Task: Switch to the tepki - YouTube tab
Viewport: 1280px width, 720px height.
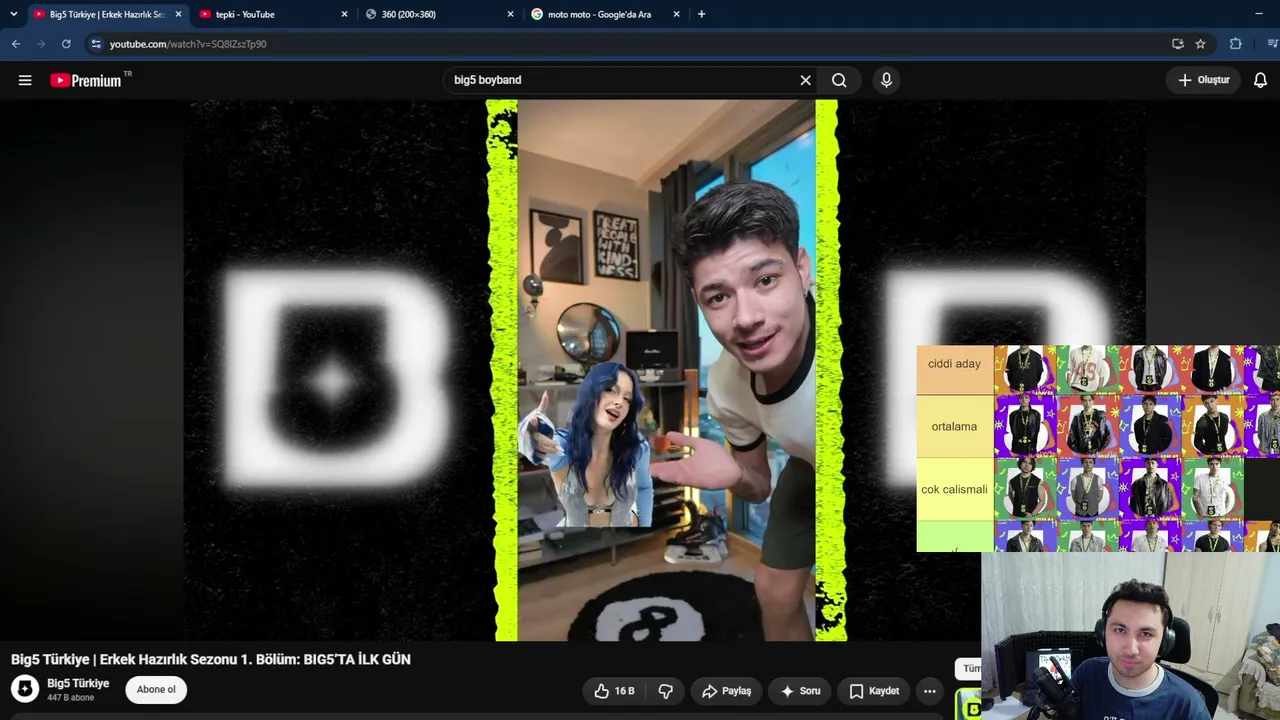Action: pos(273,14)
